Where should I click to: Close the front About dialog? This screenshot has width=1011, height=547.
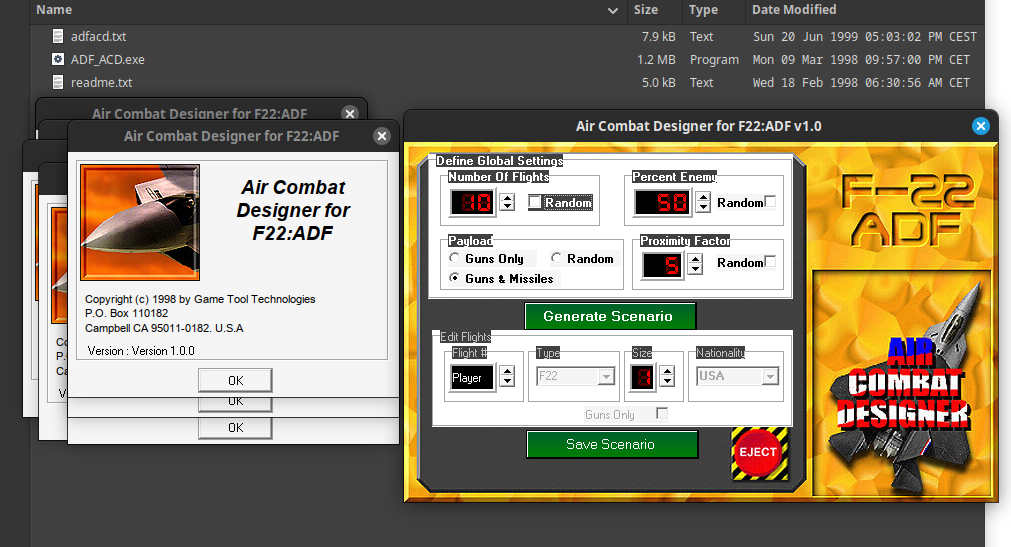pyautogui.click(x=382, y=136)
